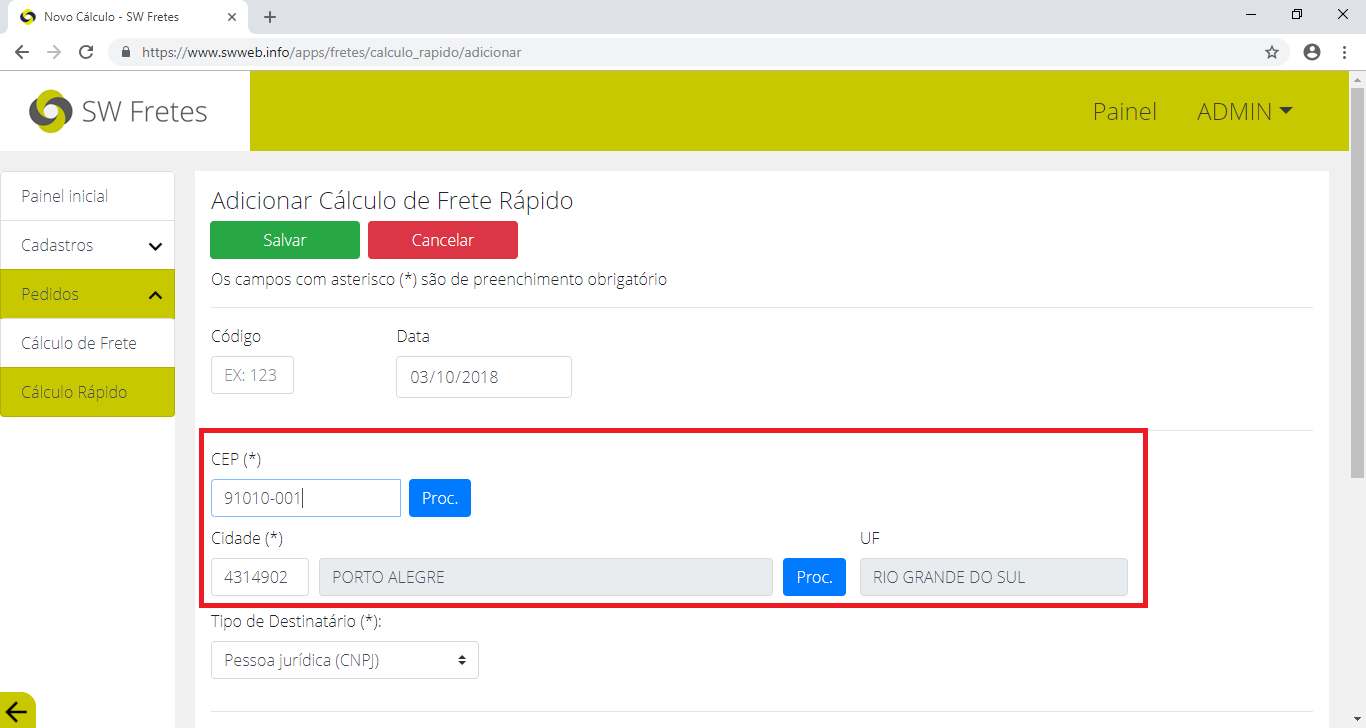This screenshot has height=728, width=1366.
Task: Click the green Salvar button
Action: point(285,240)
